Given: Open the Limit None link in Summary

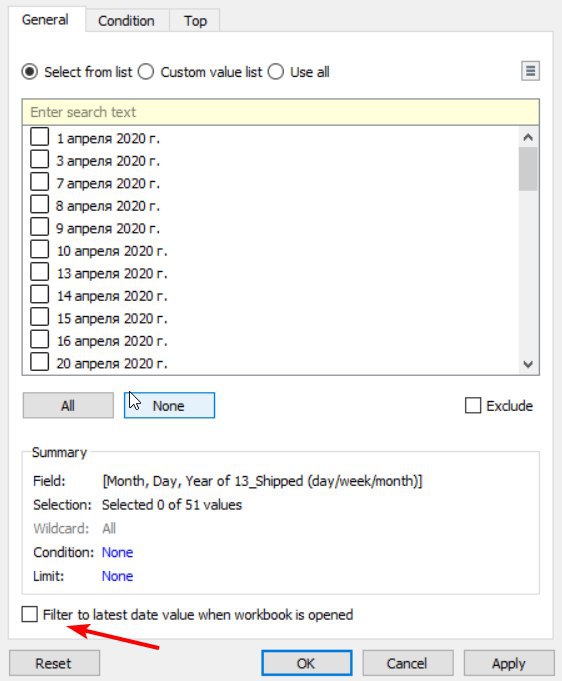Looking at the screenshot, I should [117, 576].
